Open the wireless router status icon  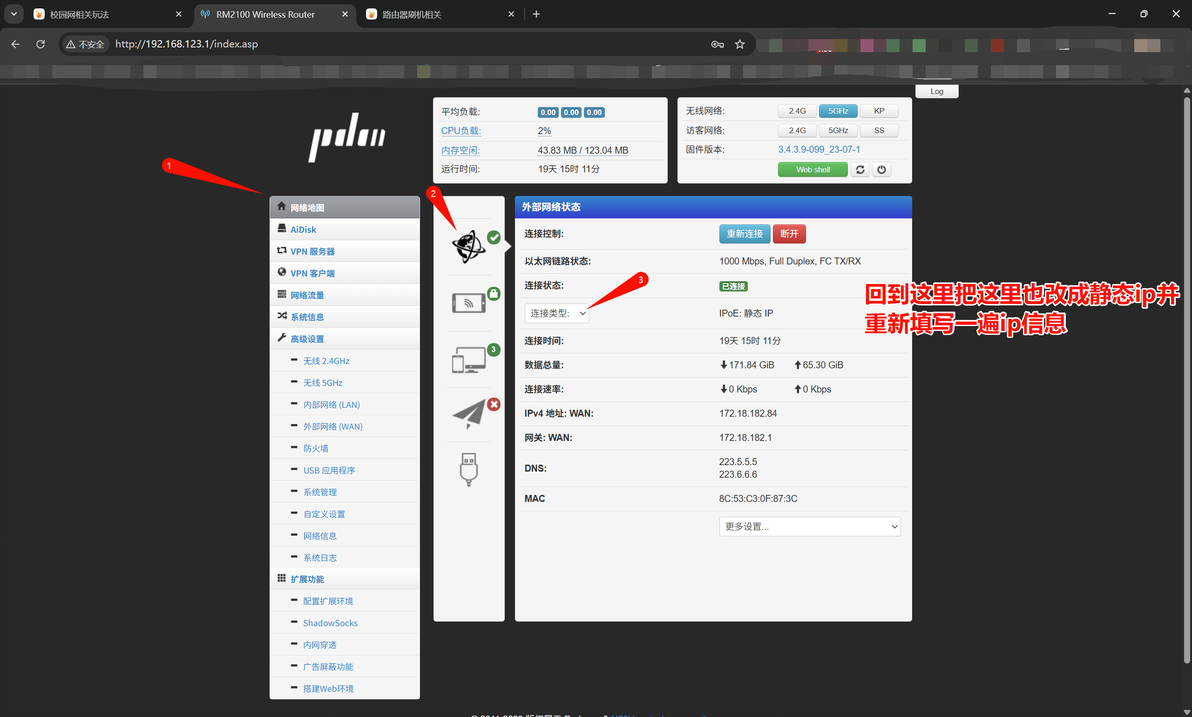tap(469, 303)
